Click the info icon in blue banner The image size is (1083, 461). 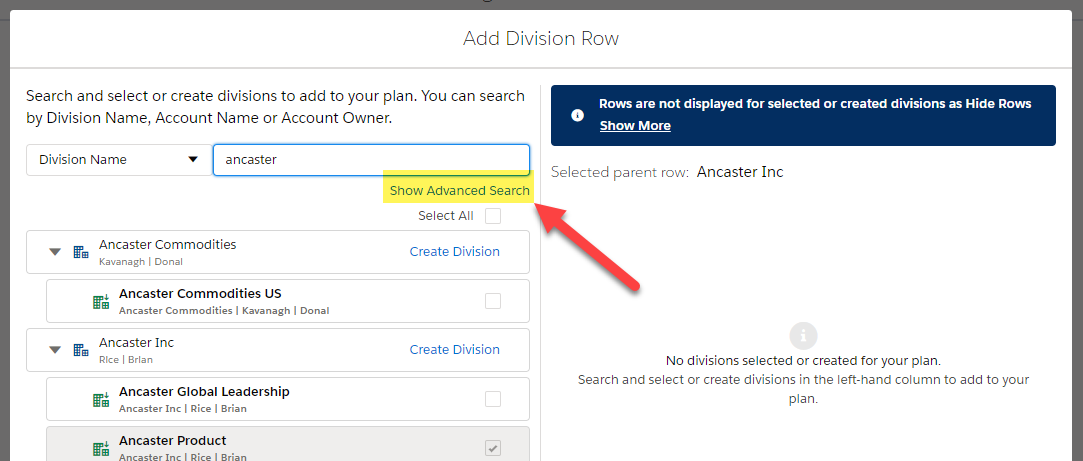577,115
